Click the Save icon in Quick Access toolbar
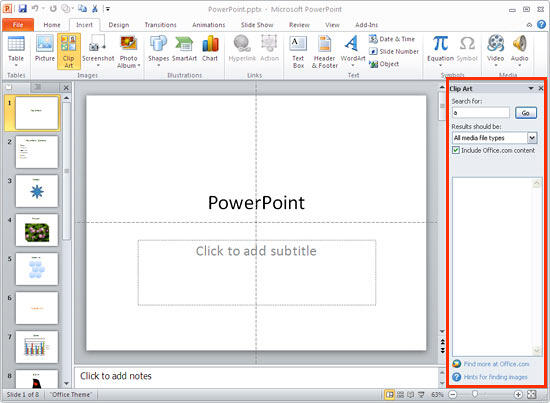550x403 pixels. point(22,8)
